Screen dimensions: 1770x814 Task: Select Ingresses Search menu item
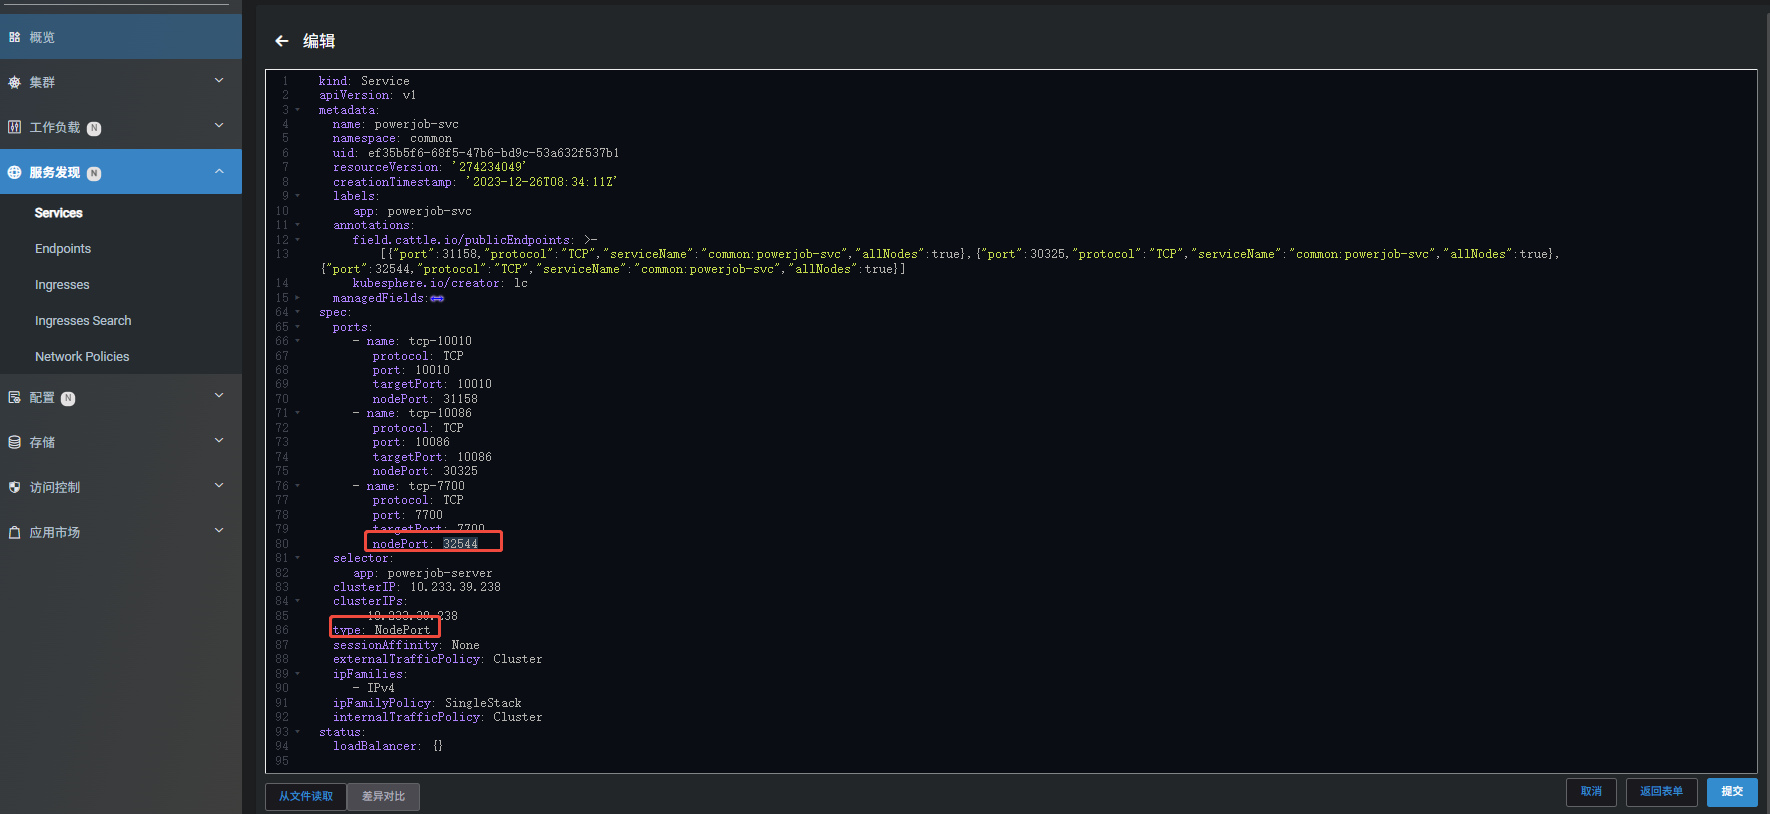click(83, 321)
